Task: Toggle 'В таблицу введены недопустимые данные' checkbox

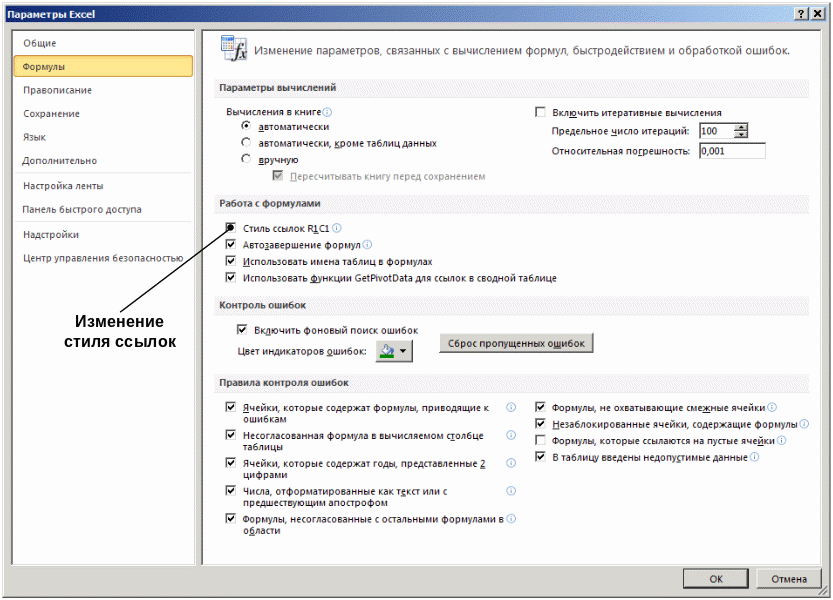Action: coord(540,457)
